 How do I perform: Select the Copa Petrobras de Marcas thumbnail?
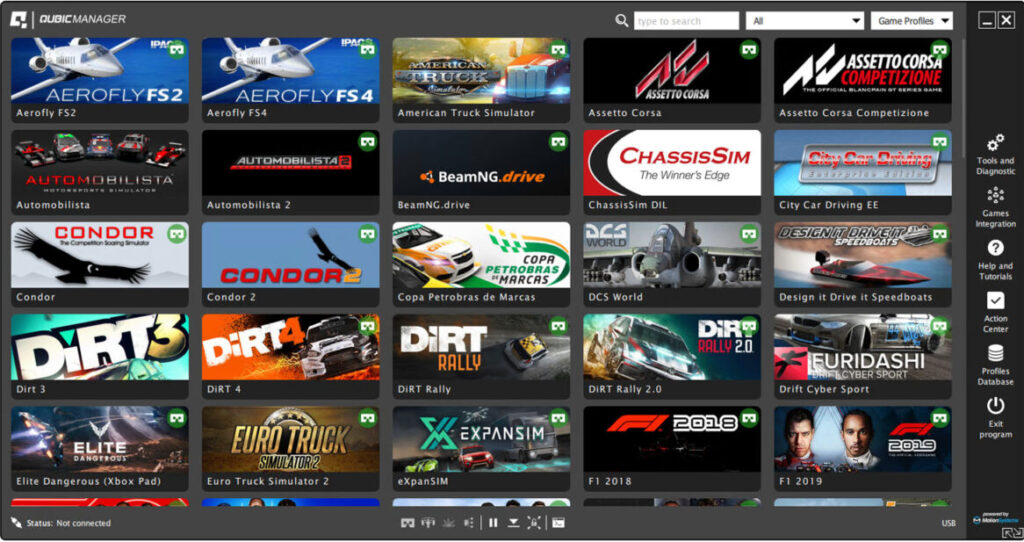[x=481, y=255]
